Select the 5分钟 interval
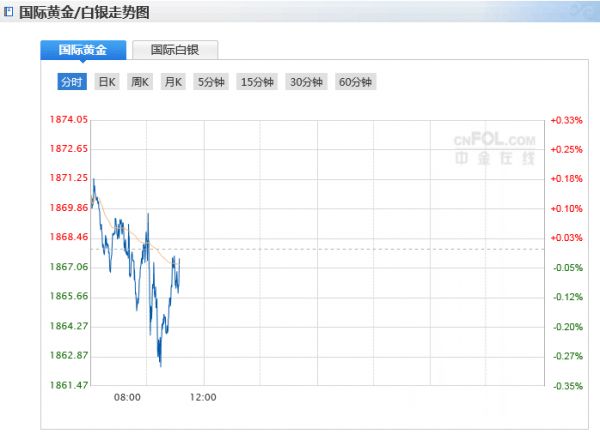Image resolution: width=600 pixels, height=440 pixels. coord(211,81)
